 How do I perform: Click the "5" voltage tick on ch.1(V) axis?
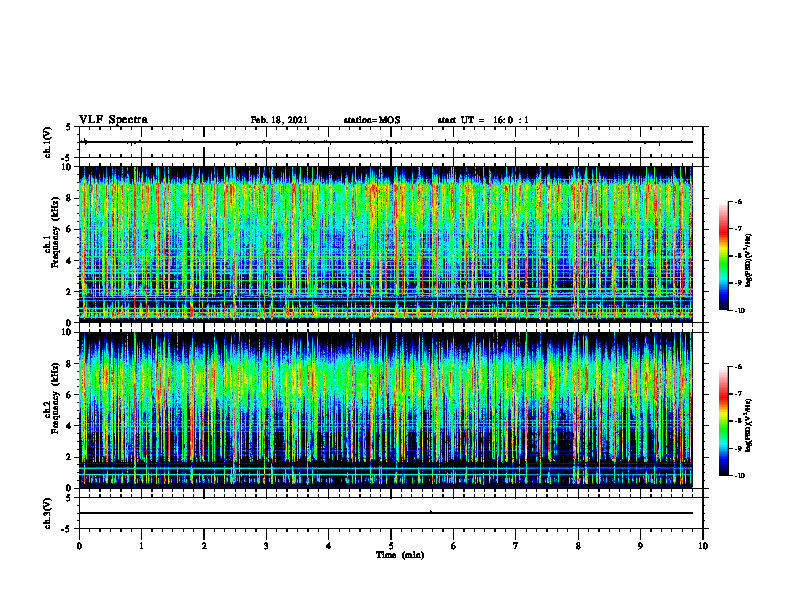coord(70,127)
